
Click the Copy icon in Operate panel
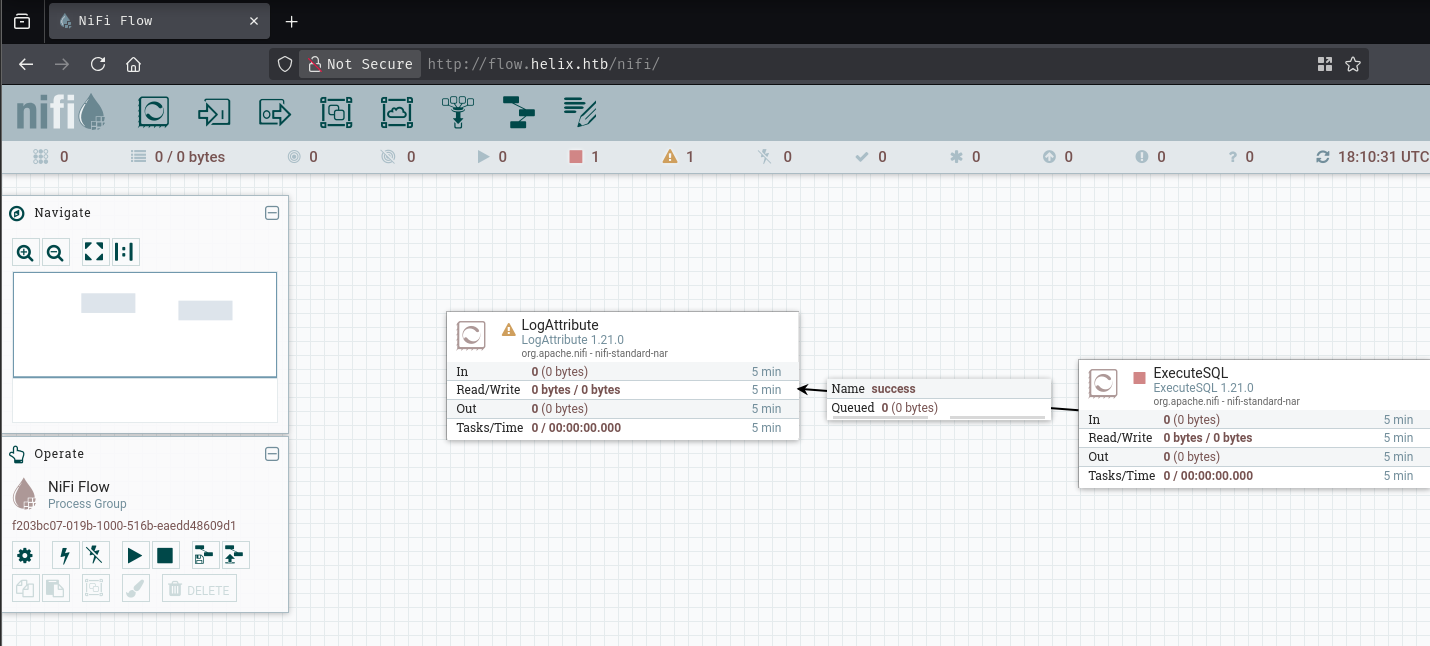coord(26,589)
